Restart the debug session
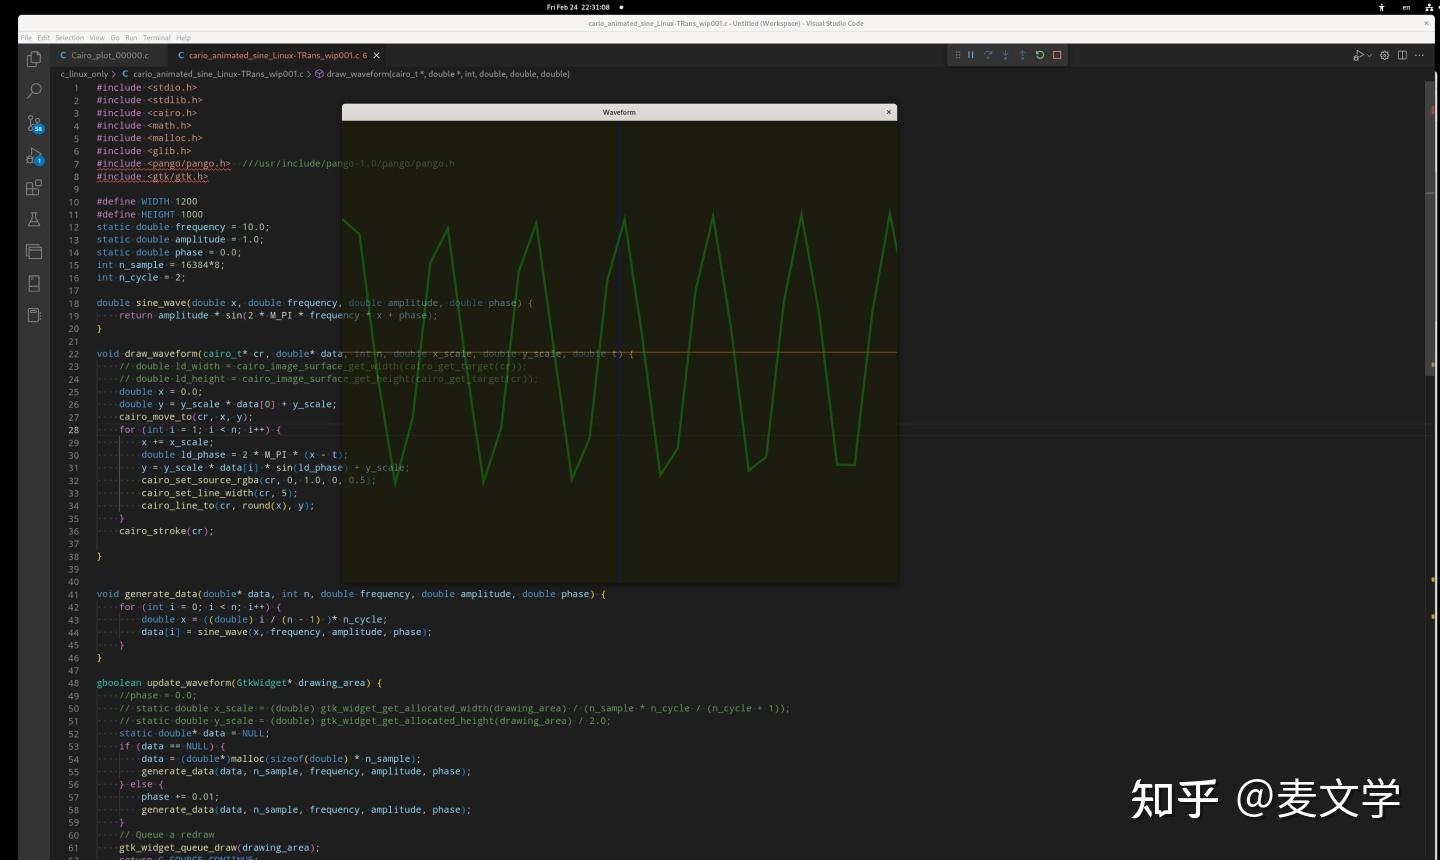Screen dimensions: 1440x860 (x=1040, y=55)
